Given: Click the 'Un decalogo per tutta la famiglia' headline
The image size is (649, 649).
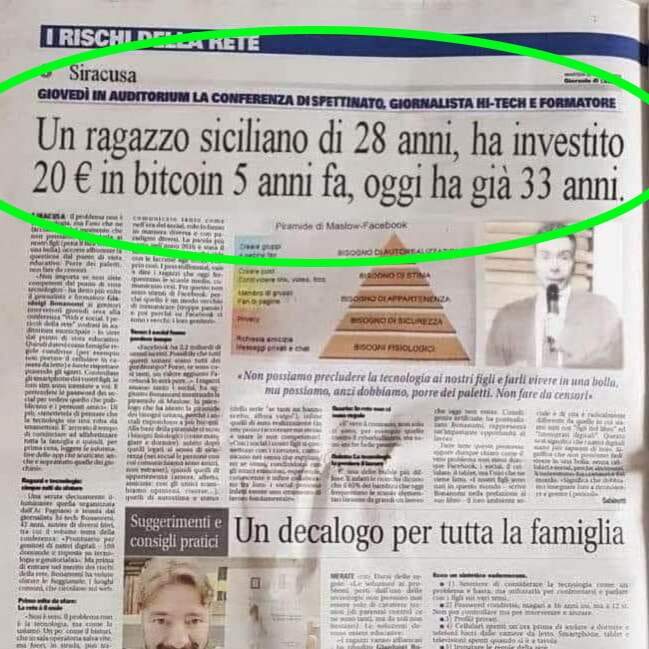Looking at the screenshot, I should click(429, 533).
